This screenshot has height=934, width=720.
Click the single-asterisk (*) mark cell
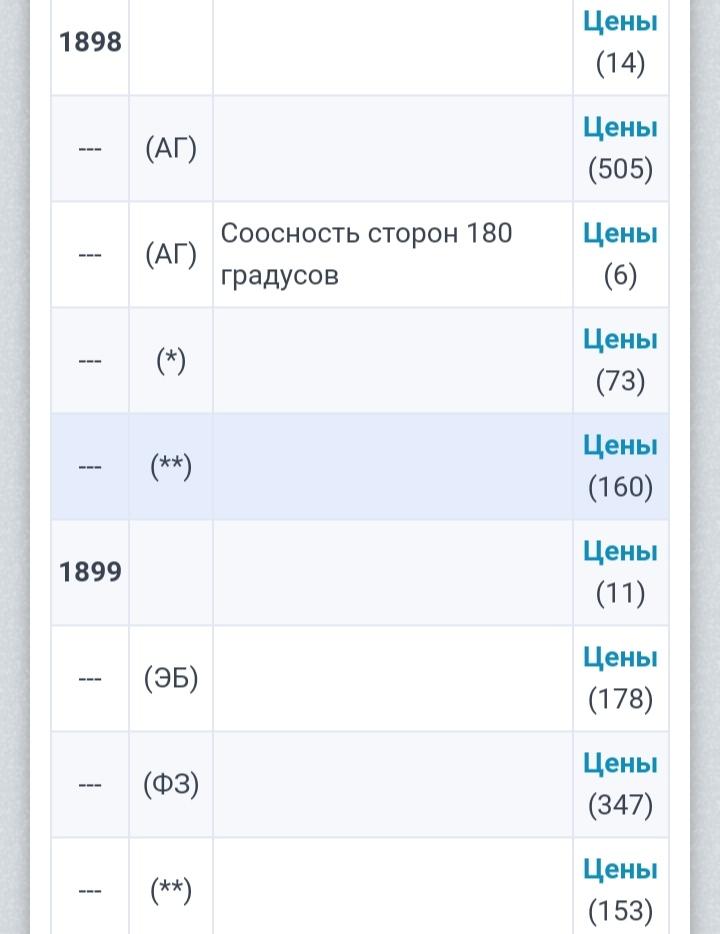pos(171,360)
